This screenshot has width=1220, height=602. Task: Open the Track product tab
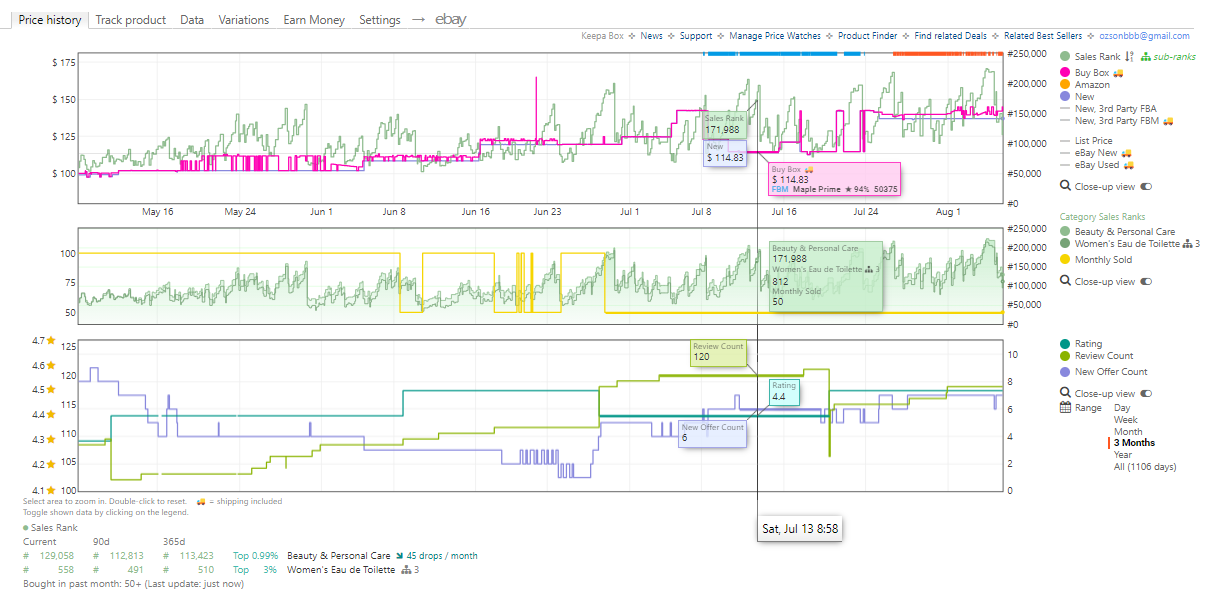(x=131, y=20)
